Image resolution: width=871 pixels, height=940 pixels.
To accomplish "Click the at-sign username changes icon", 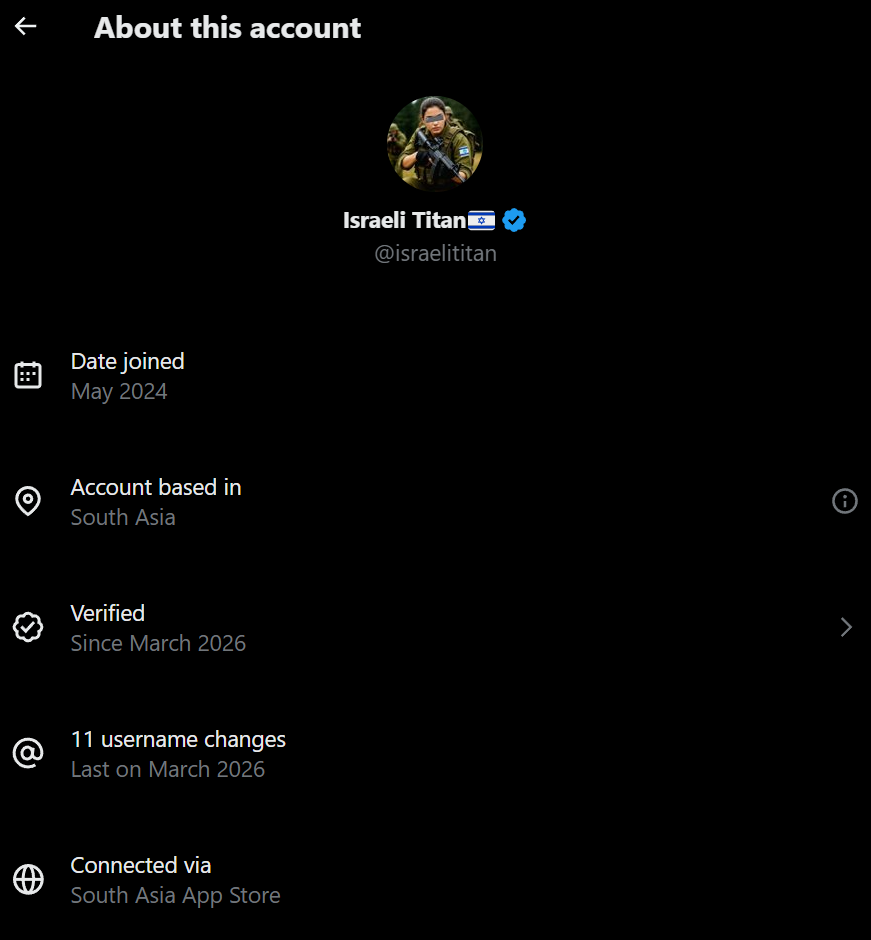I will pos(28,753).
